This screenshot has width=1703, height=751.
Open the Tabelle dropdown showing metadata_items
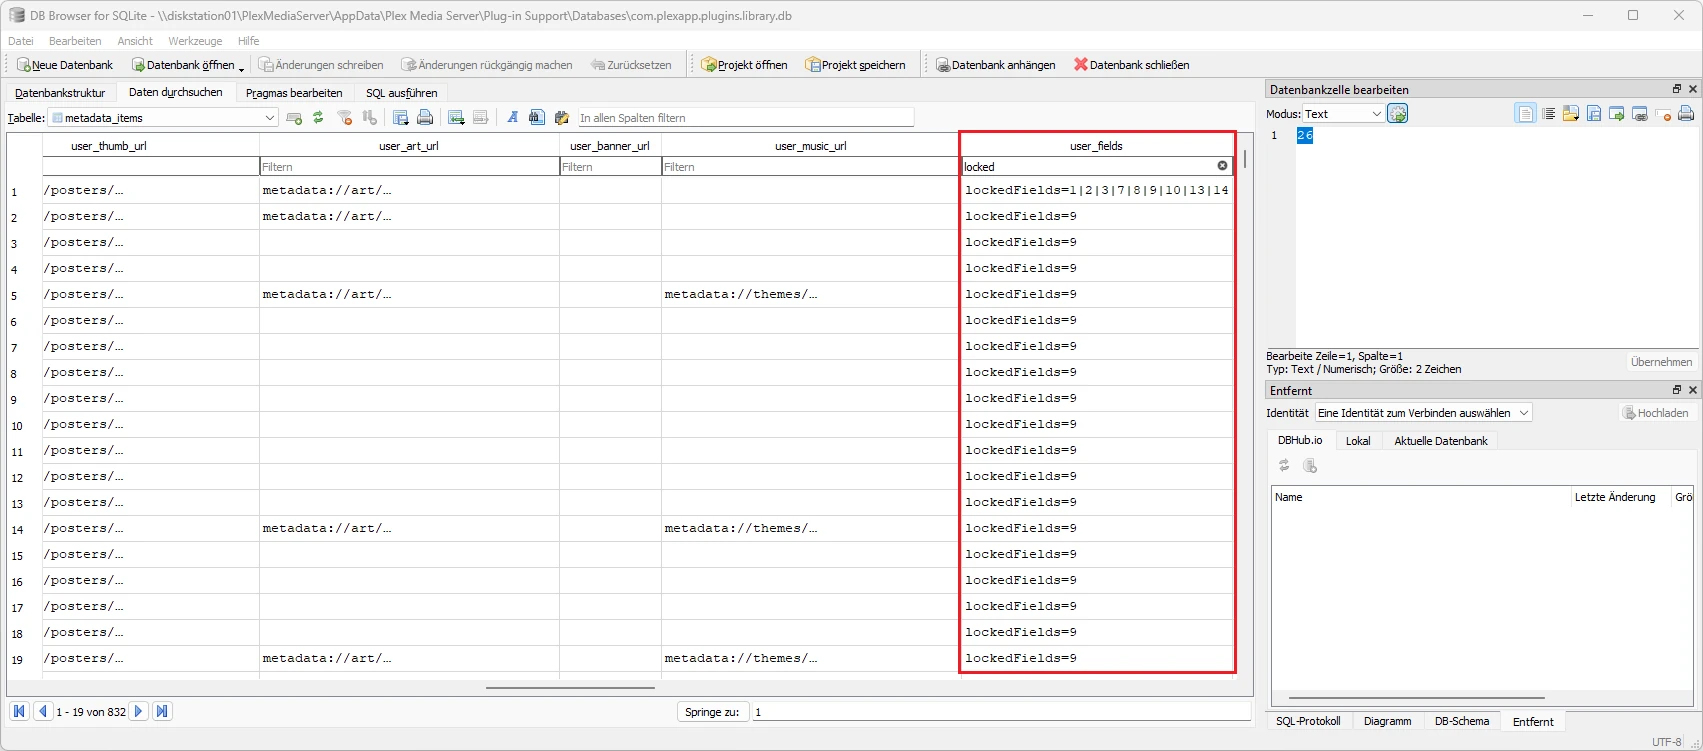tap(164, 118)
